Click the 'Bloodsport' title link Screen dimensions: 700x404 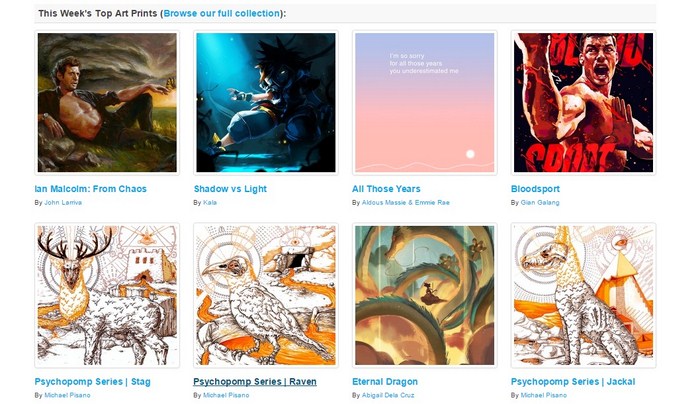[535, 189]
